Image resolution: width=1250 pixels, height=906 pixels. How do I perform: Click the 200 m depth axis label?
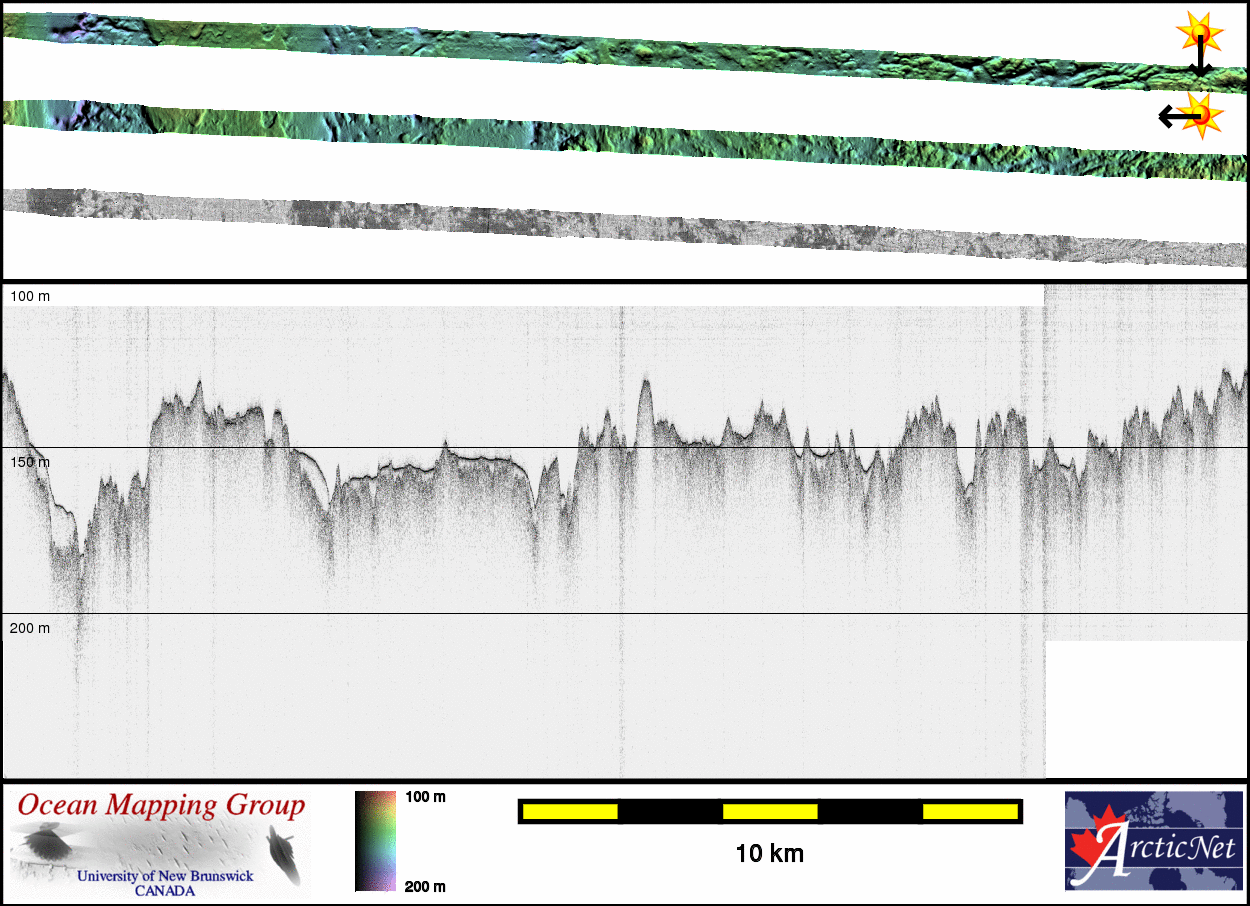[x=30, y=628]
